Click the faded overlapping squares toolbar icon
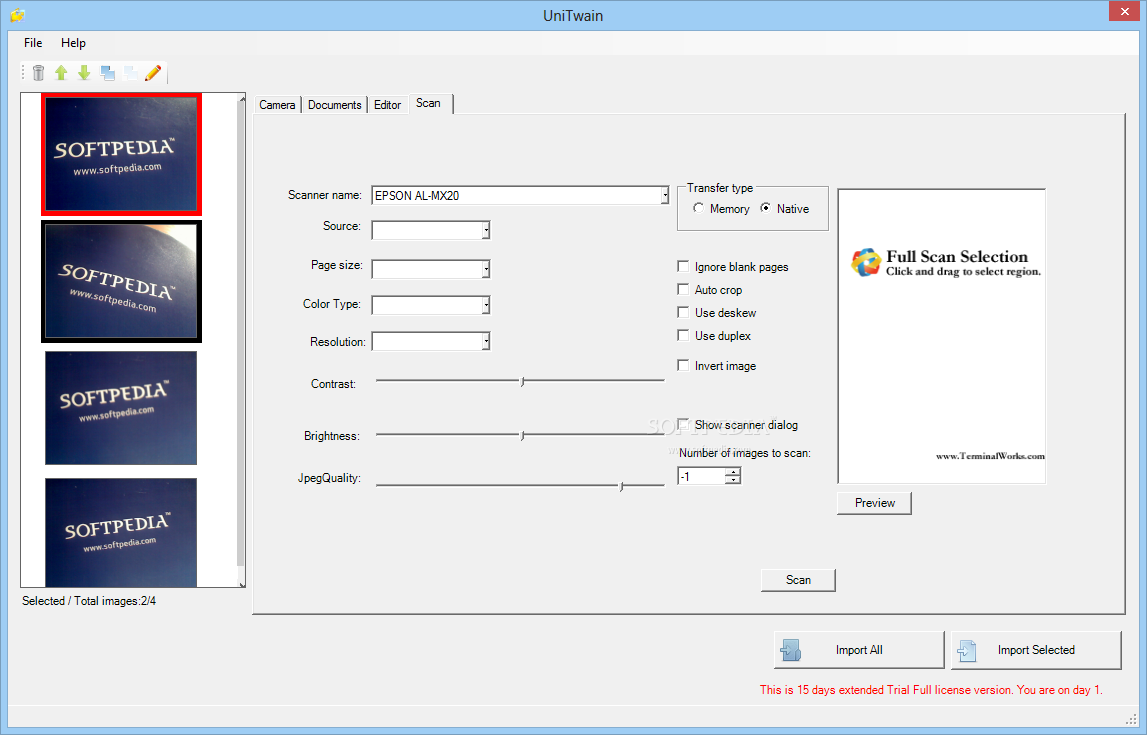 click(x=130, y=72)
